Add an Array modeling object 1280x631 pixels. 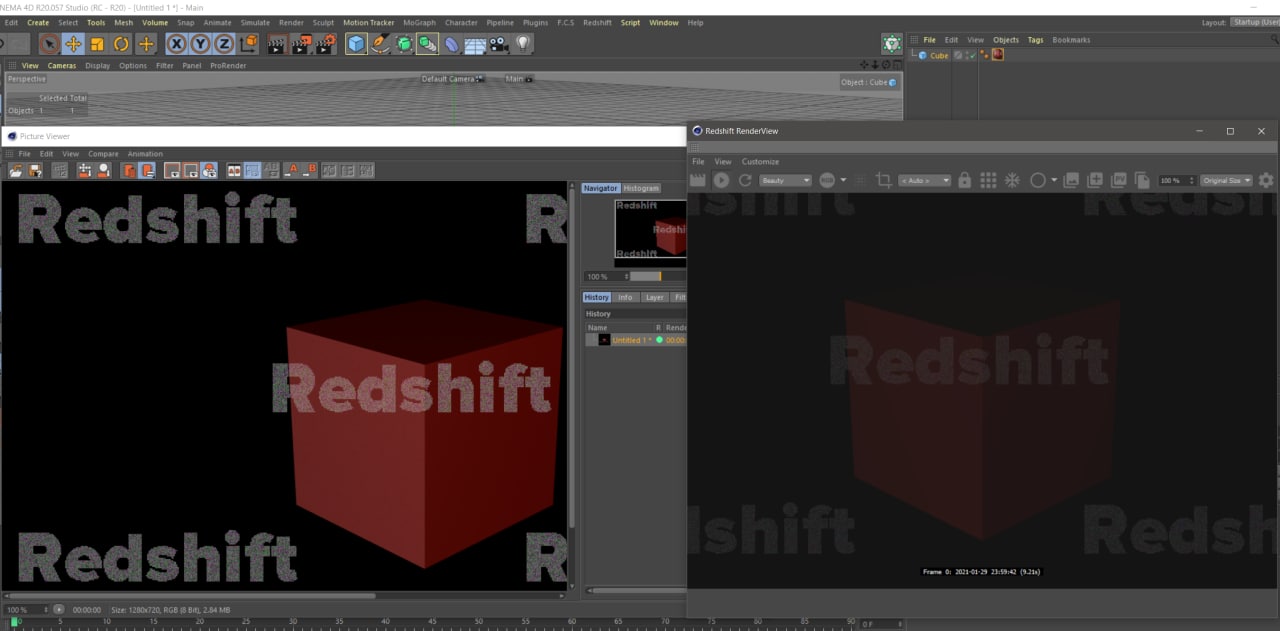(428, 44)
